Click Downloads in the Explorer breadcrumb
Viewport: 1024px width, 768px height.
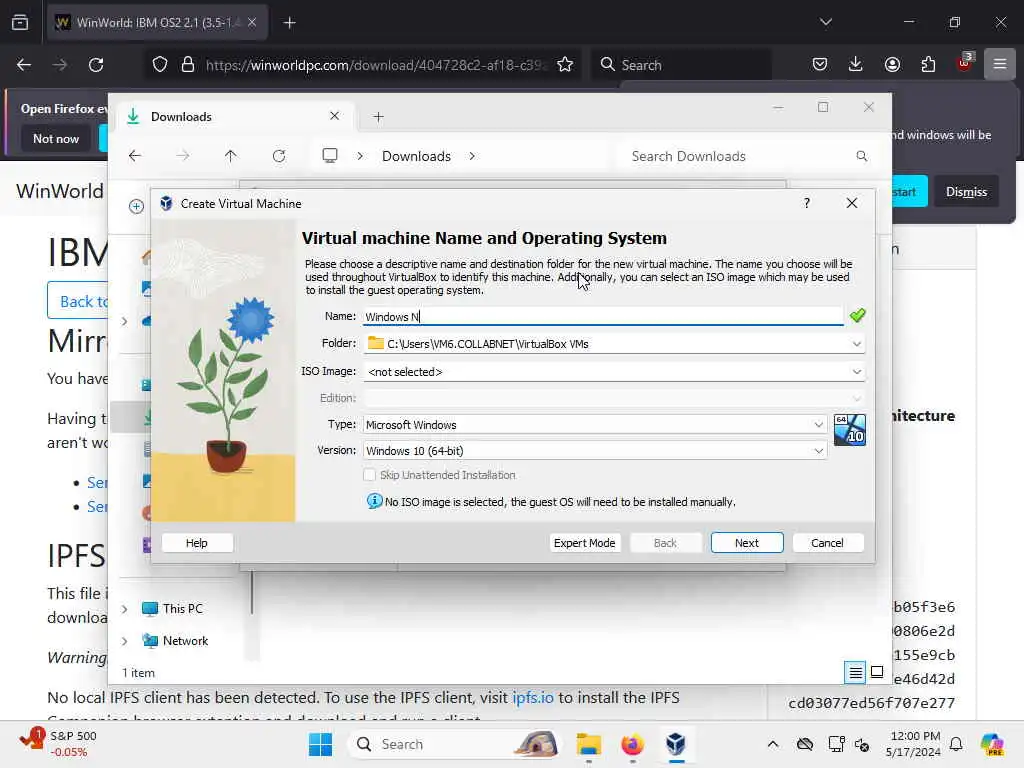click(x=416, y=156)
